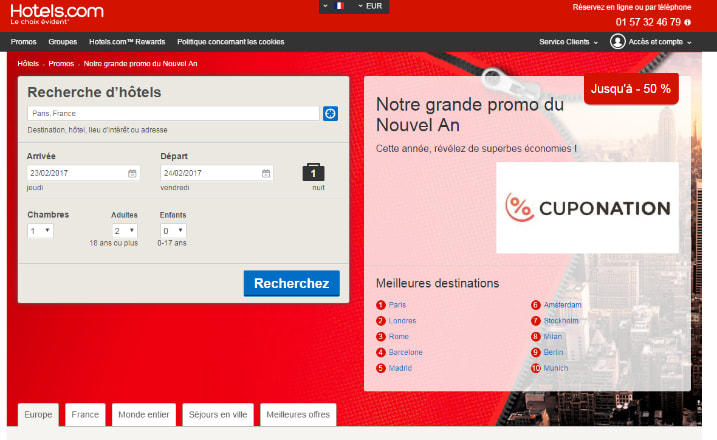Click the user account avatar icon

click(x=617, y=42)
